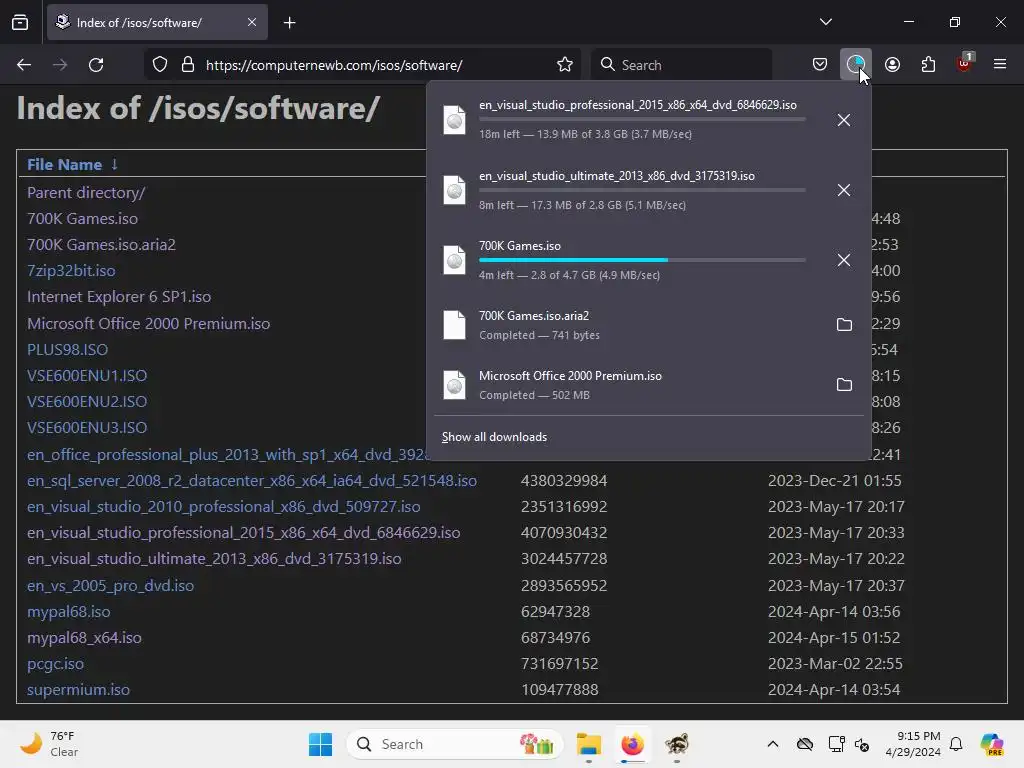Image resolution: width=1024 pixels, height=768 pixels.
Task: Show Microsoft Office 2000 Premium.iso in folder
Action: click(x=844, y=385)
